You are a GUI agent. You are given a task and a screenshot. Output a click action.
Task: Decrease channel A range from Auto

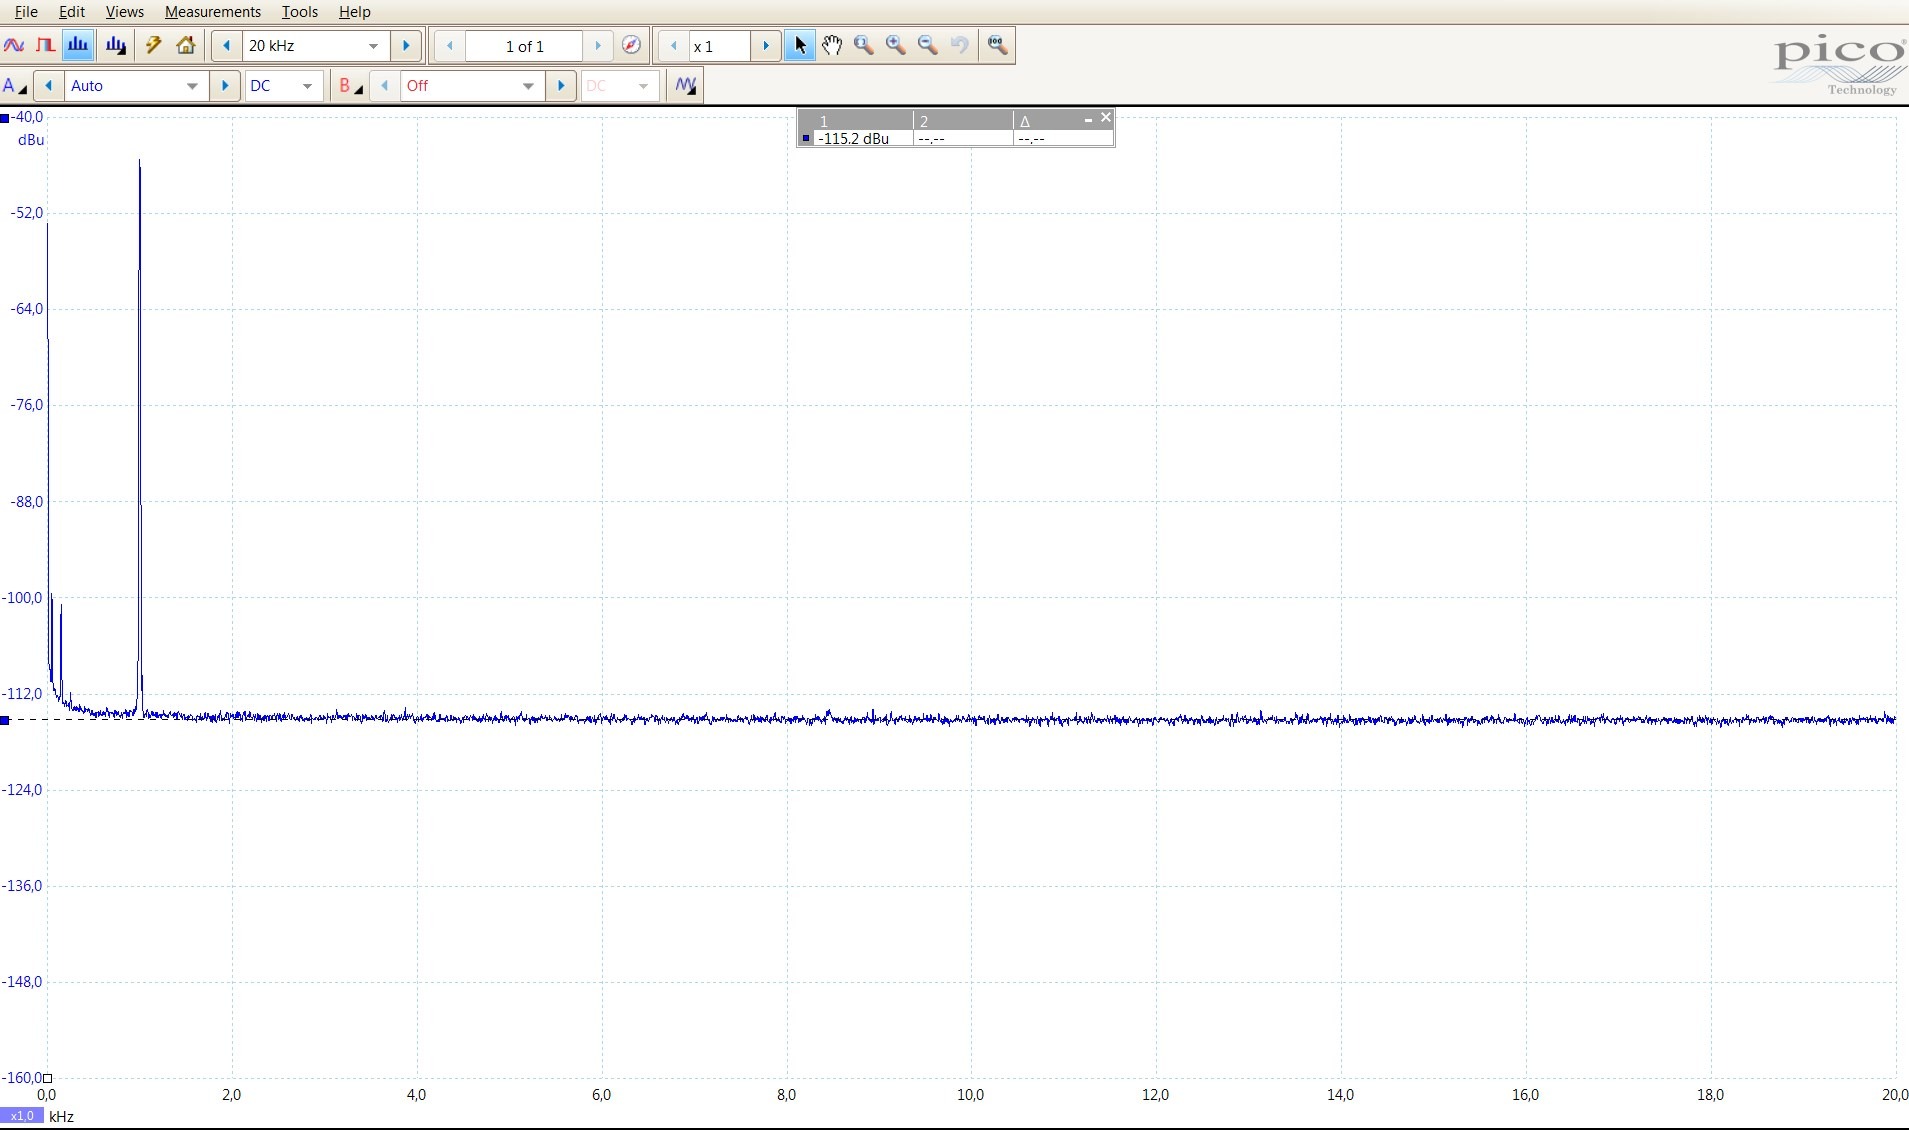(49, 86)
